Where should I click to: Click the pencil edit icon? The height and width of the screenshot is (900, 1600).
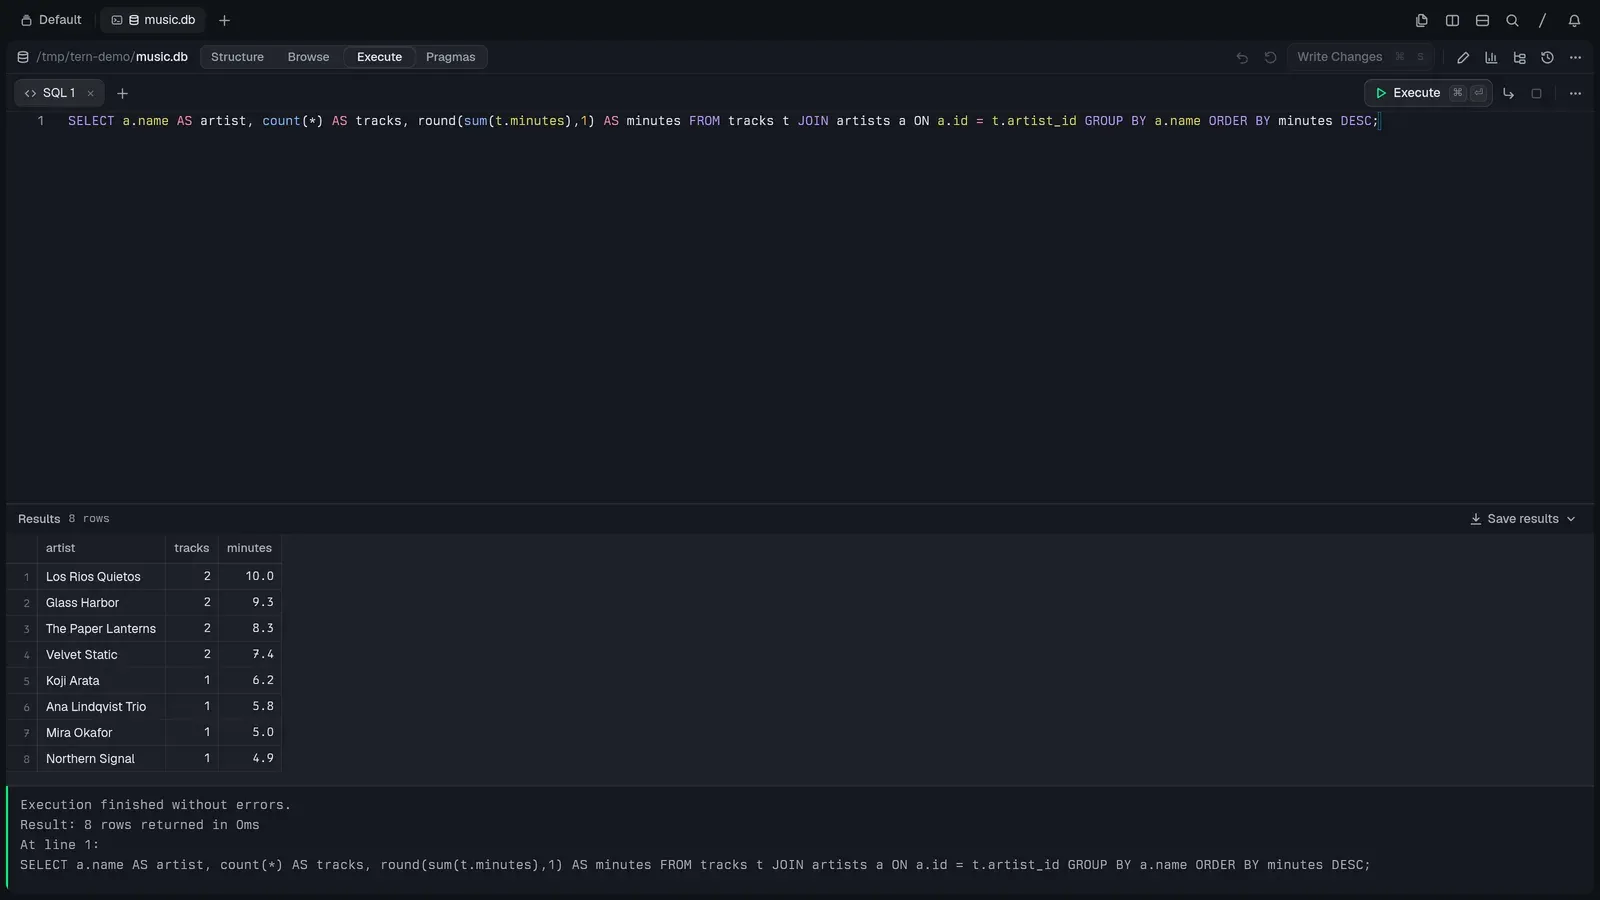click(1463, 57)
